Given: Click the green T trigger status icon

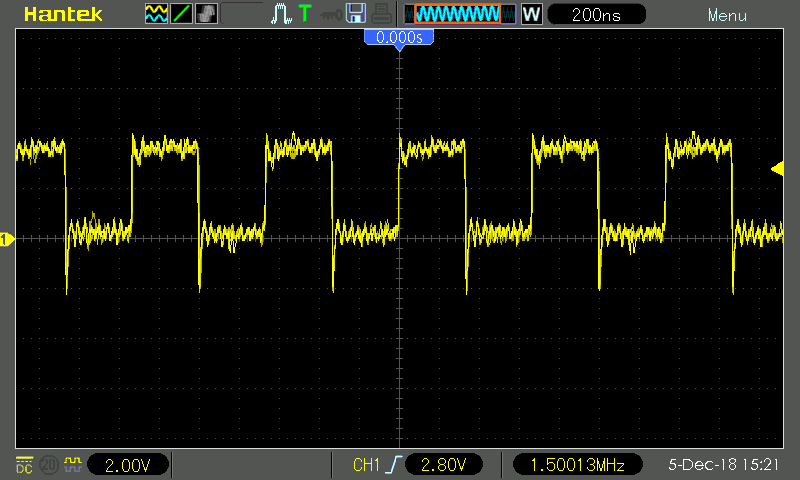Looking at the screenshot, I should [304, 15].
